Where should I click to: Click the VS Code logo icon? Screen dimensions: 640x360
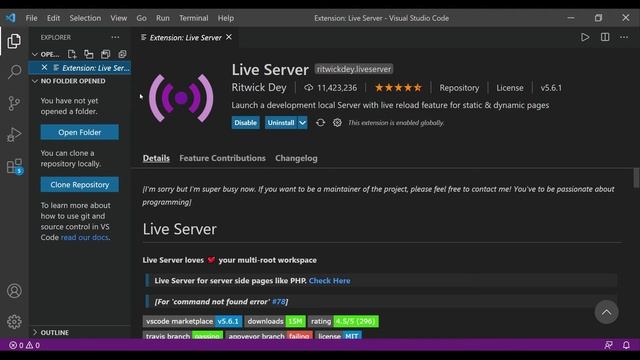click(11, 18)
